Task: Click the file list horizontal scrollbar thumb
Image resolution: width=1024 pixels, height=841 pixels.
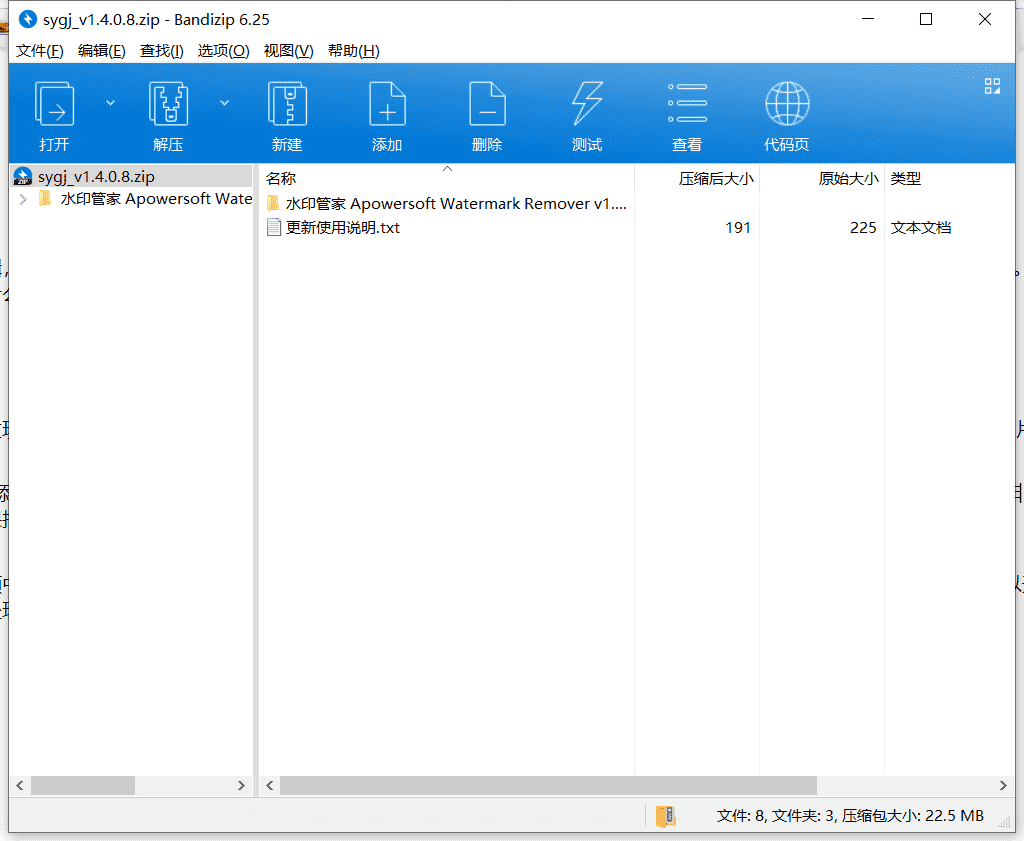Action: pyautogui.click(x=549, y=785)
